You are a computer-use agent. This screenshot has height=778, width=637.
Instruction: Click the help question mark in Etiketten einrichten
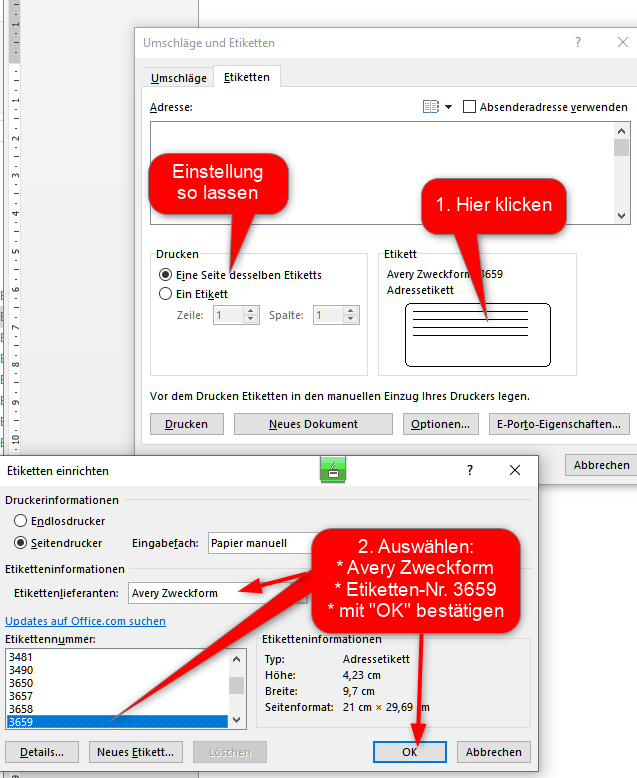point(470,470)
